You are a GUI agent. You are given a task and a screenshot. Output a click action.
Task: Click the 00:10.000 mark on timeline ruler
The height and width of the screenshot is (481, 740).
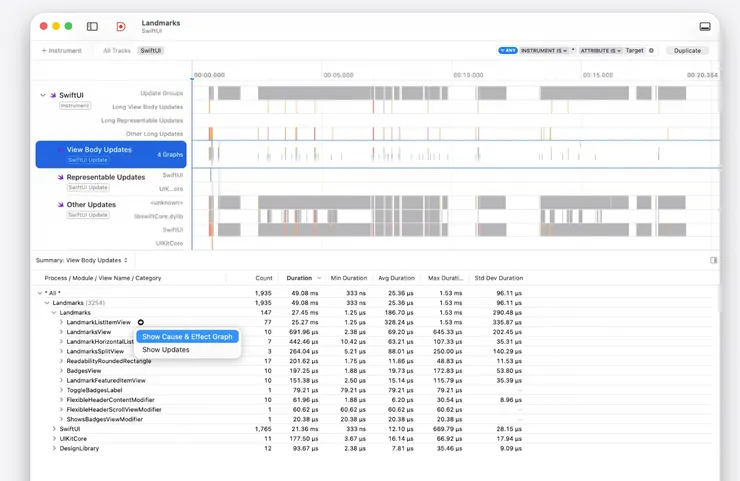pos(467,74)
